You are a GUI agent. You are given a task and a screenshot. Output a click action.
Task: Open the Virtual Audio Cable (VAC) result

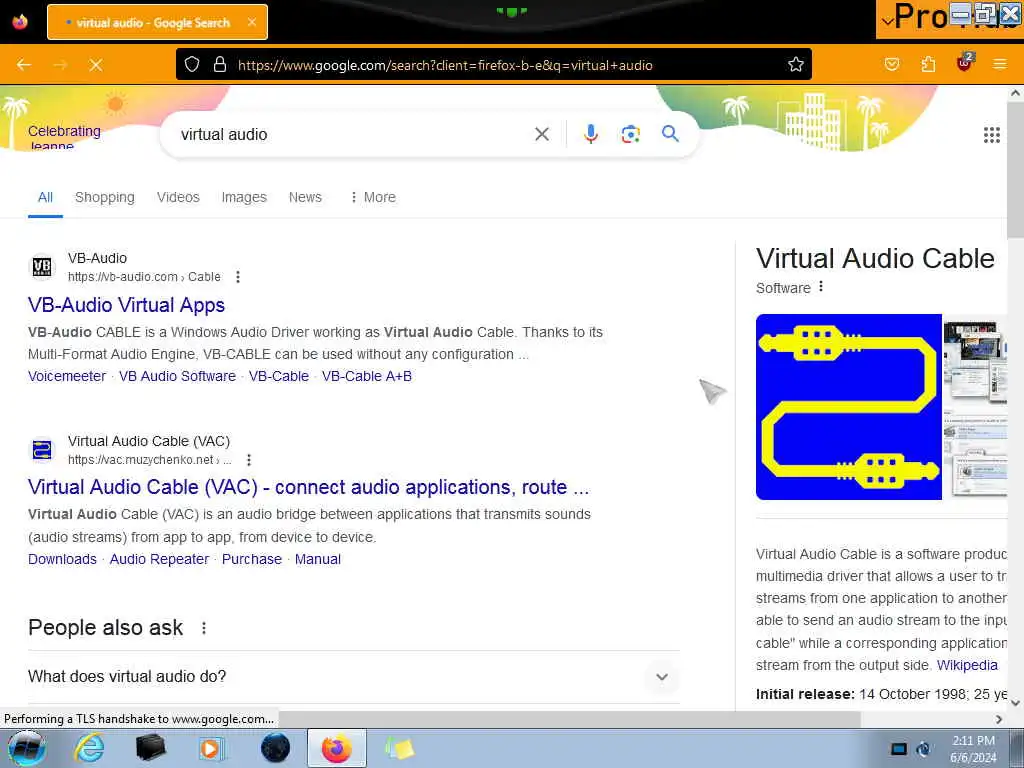pyautogui.click(x=308, y=487)
